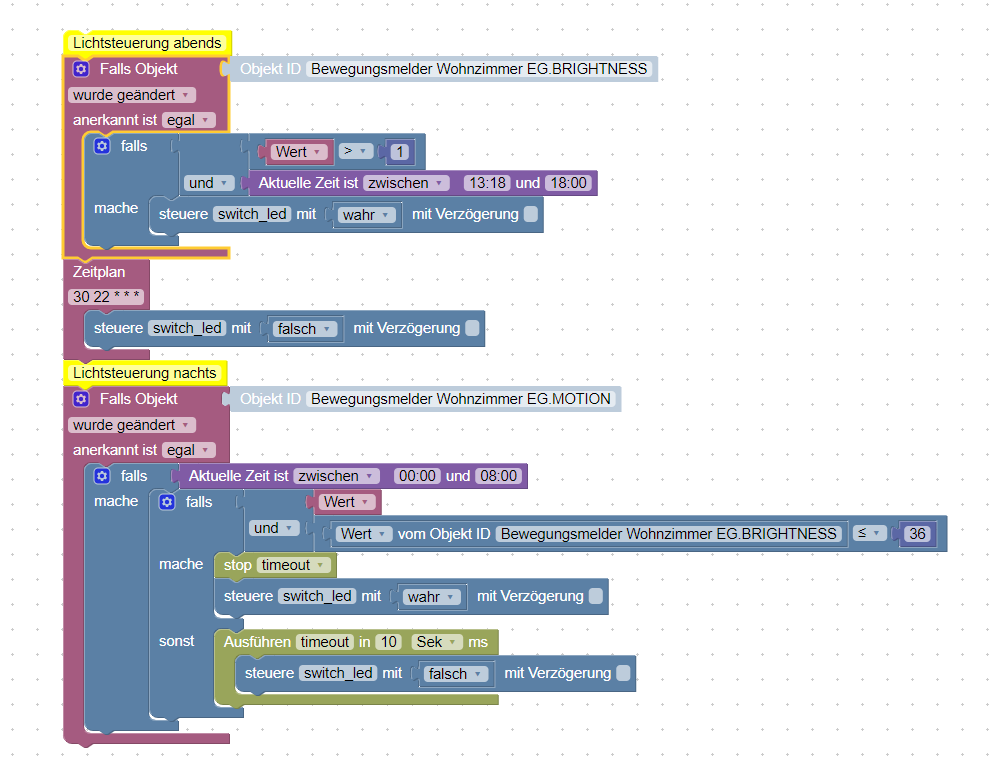The height and width of the screenshot is (771, 1004).
Task: Open gear of inner falls block with sonst branch
Action: click(167, 502)
